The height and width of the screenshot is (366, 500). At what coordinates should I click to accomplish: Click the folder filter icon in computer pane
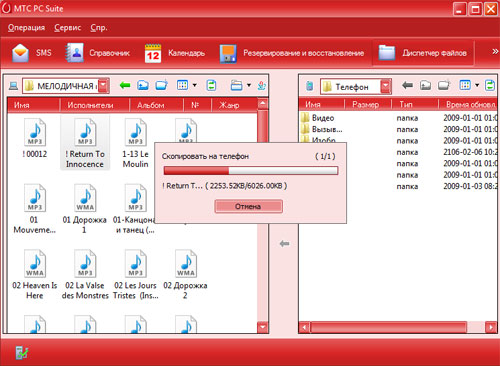point(236,85)
